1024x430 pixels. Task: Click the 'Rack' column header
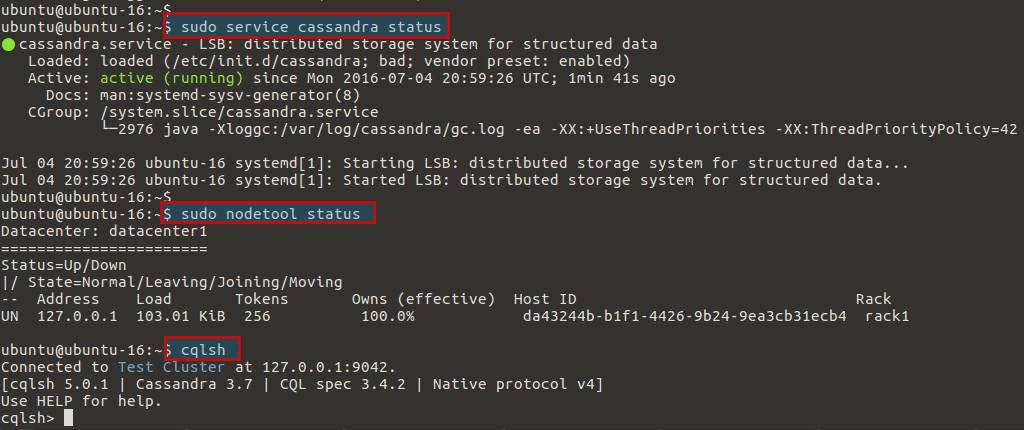pyautogui.click(x=873, y=299)
